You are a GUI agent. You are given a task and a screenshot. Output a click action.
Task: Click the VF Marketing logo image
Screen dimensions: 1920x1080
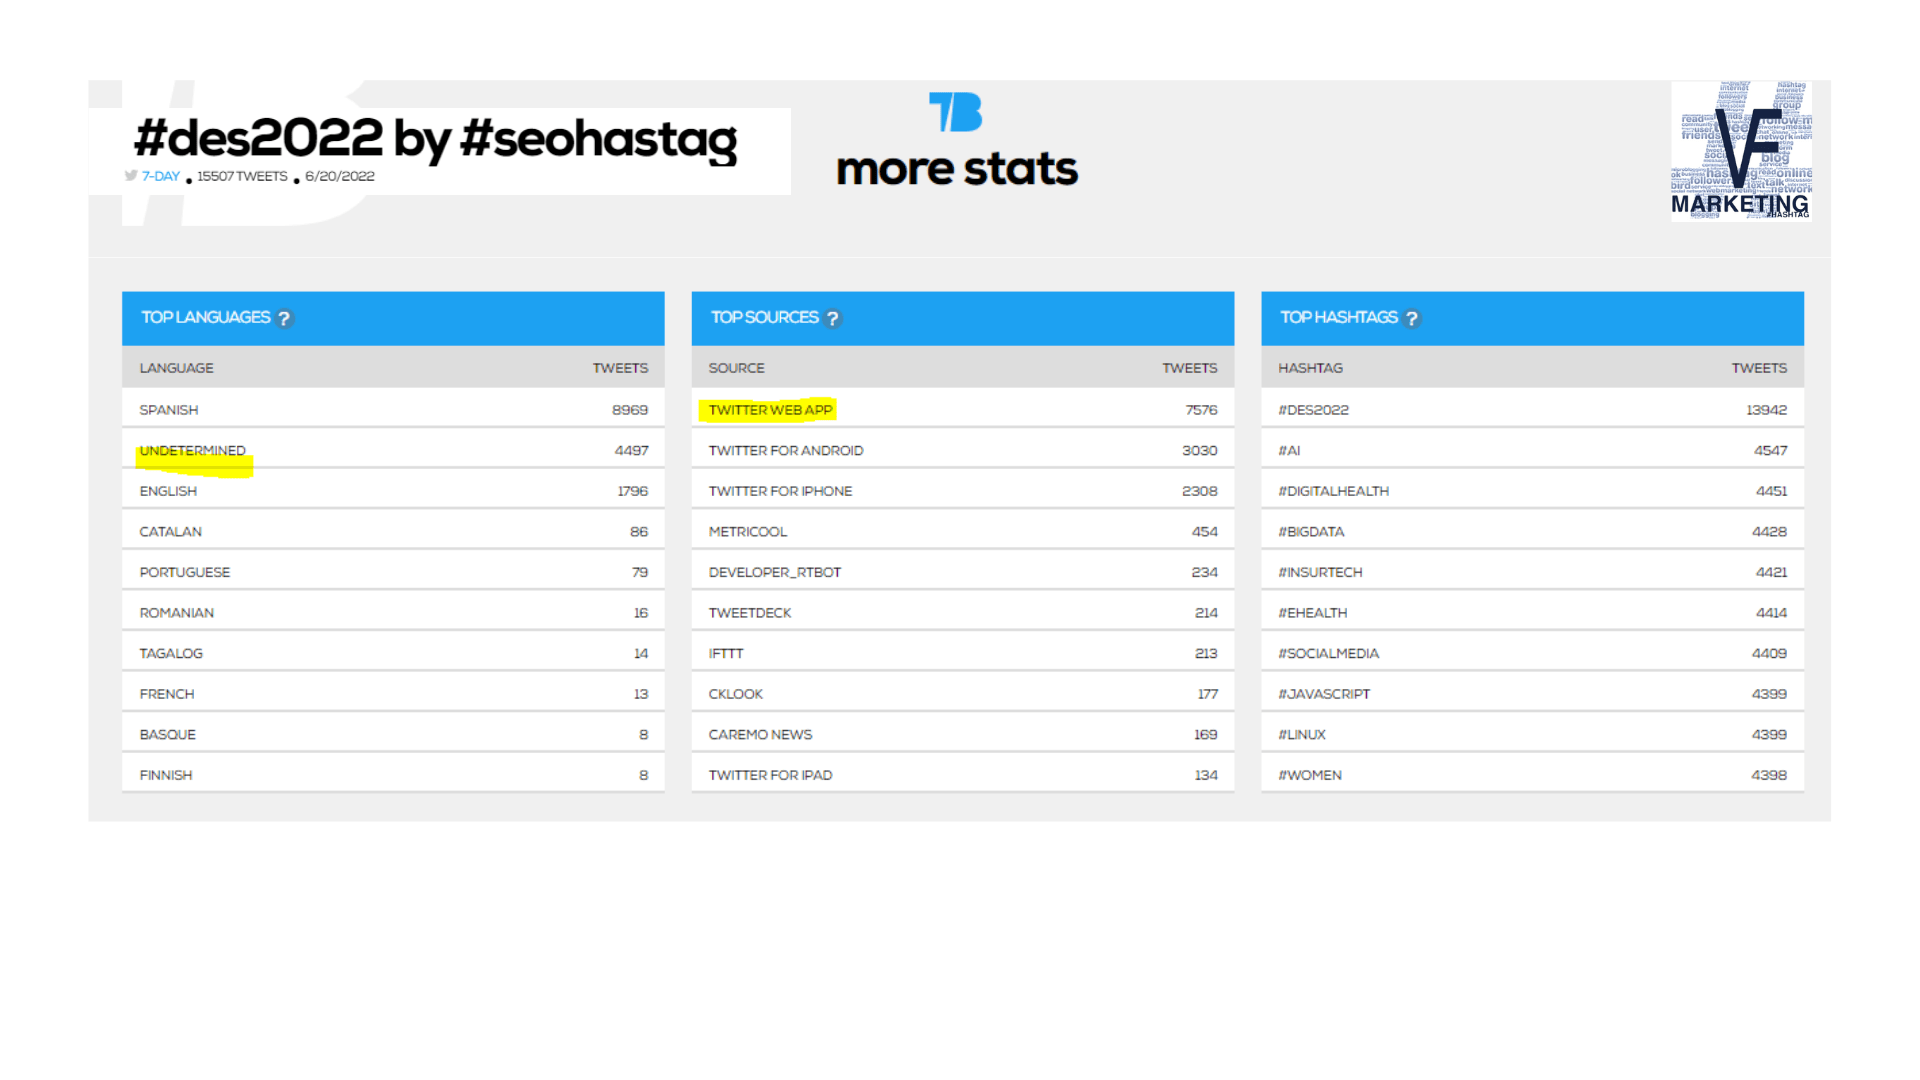tap(1741, 150)
